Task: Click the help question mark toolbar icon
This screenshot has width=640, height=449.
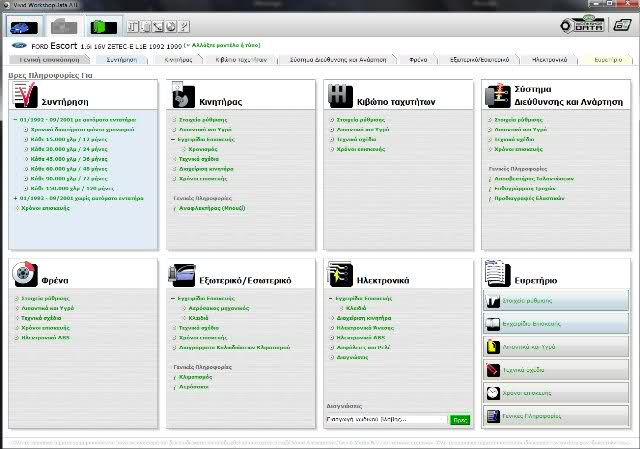Action: pos(184,25)
